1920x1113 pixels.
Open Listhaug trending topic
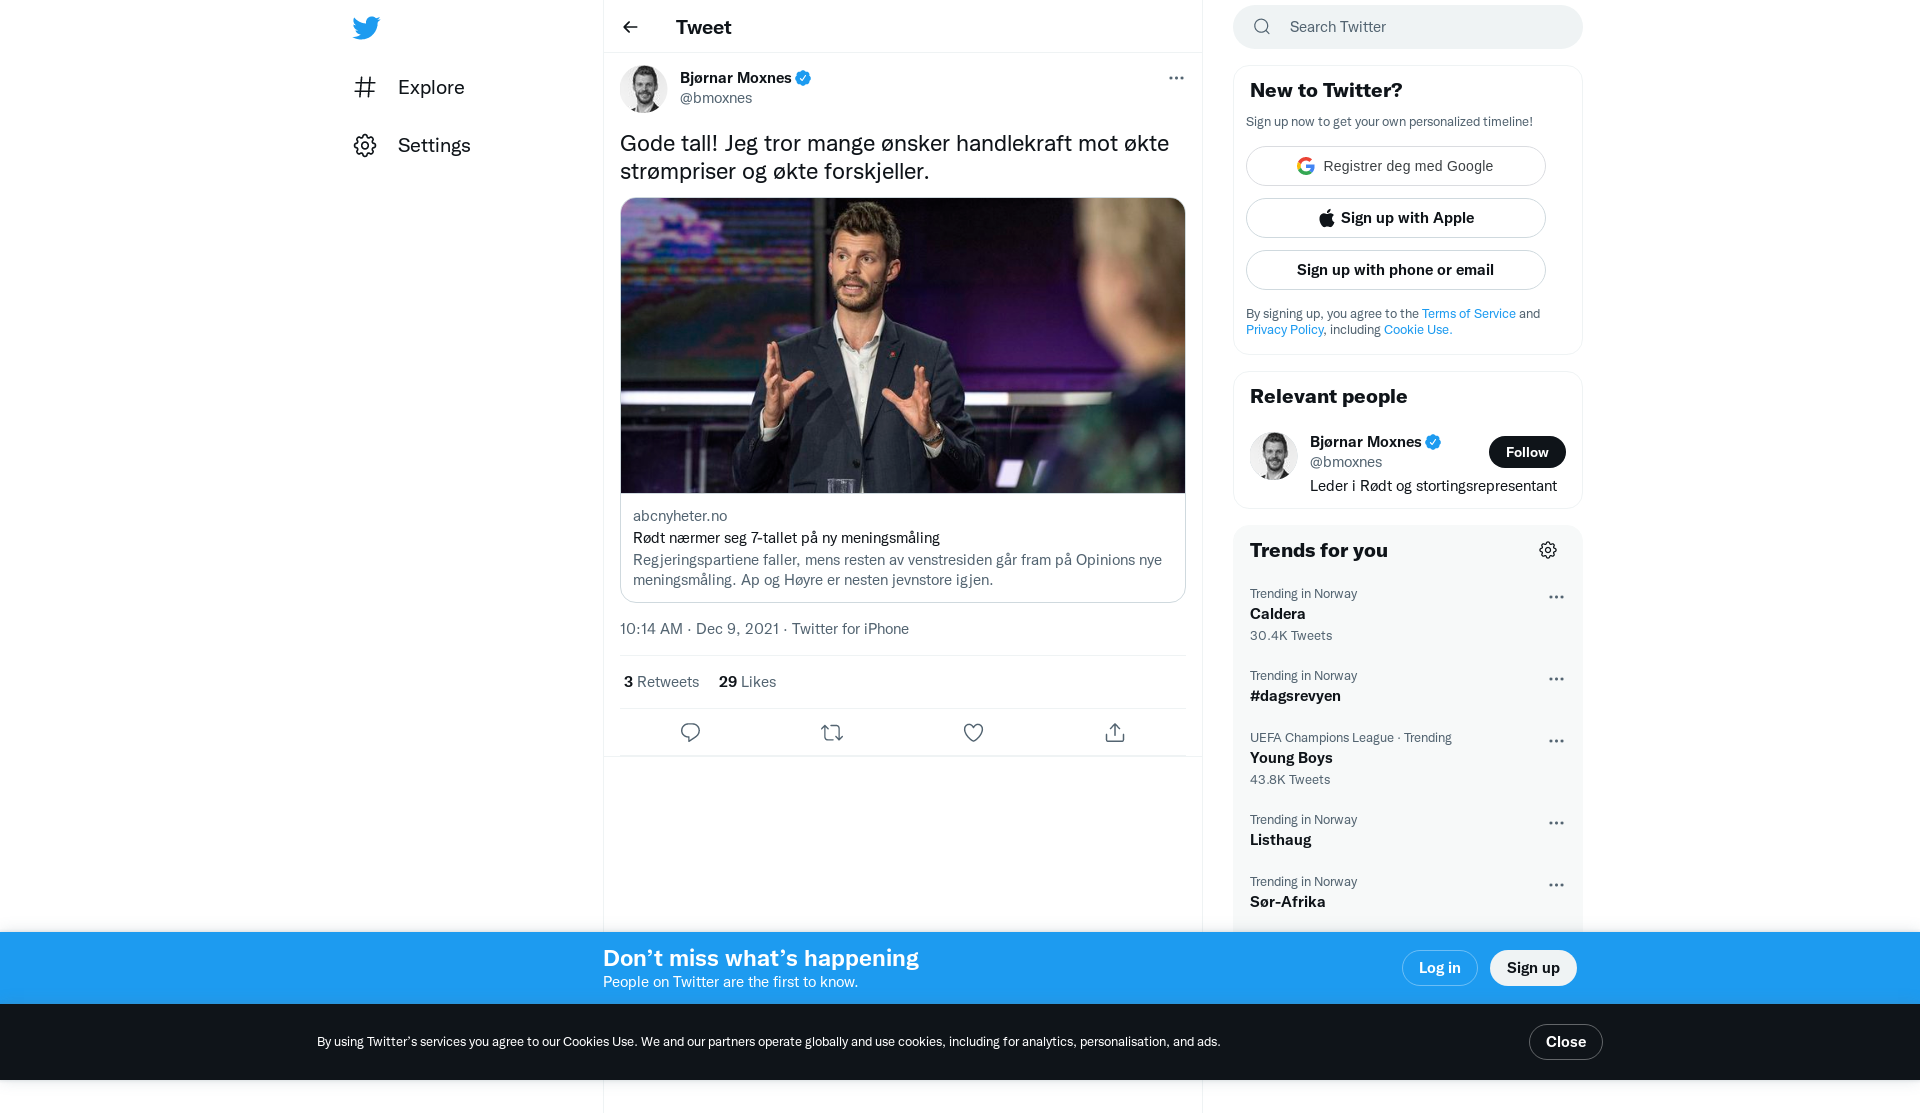pos(1280,840)
